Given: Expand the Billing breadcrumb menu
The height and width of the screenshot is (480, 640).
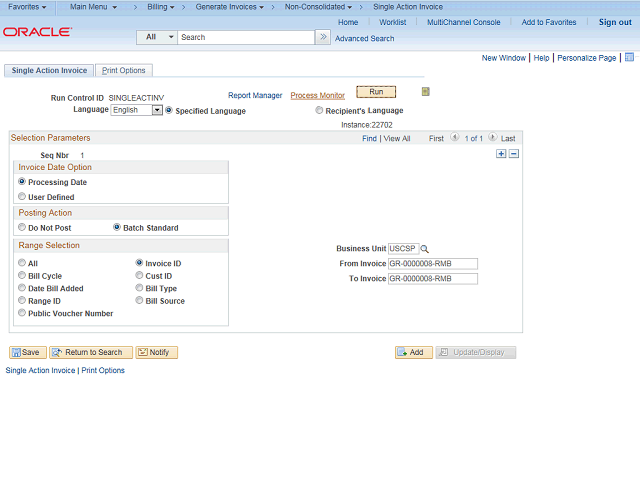Looking at the screenshot, I should [x=161, y=7].
